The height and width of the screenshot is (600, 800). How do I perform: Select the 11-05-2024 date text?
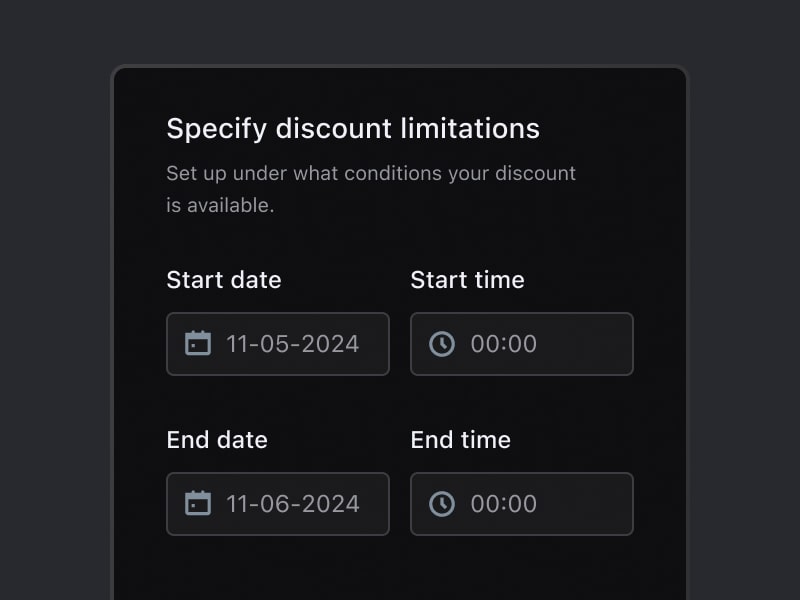coord(292,344)
